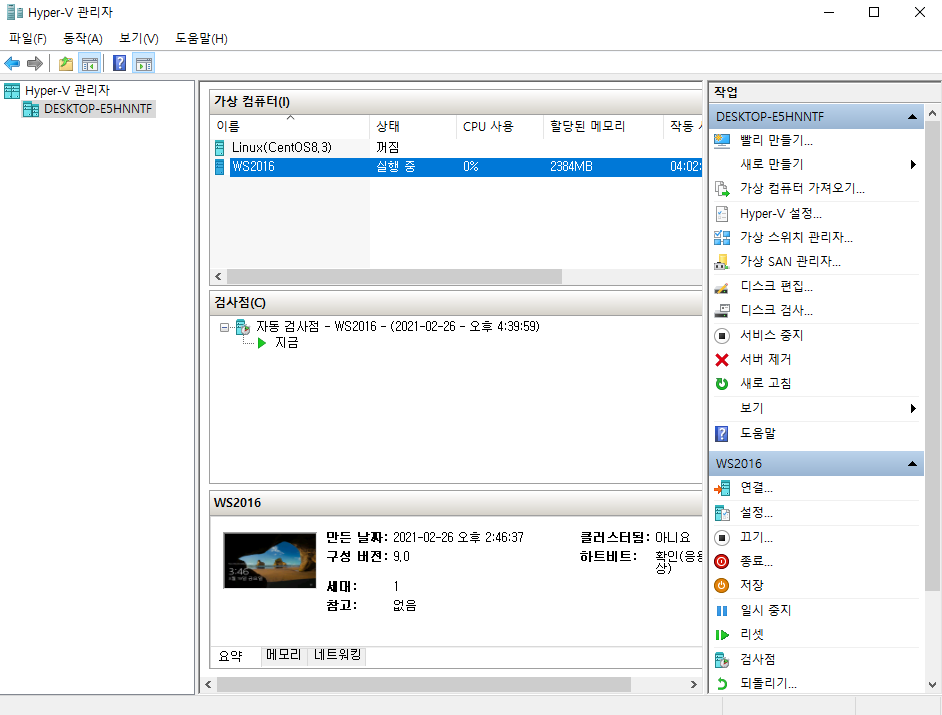Image resolution: width=942 pixels, height=715 pixels.
Task: Click the 연결... action text
Action: click(756, 488)
